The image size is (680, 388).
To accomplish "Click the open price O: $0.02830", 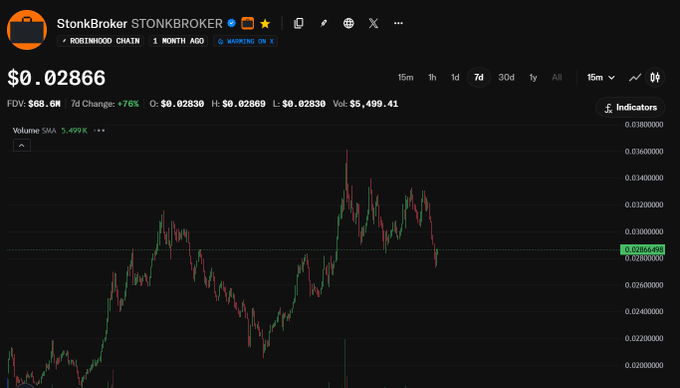I will tap(177, 104).
